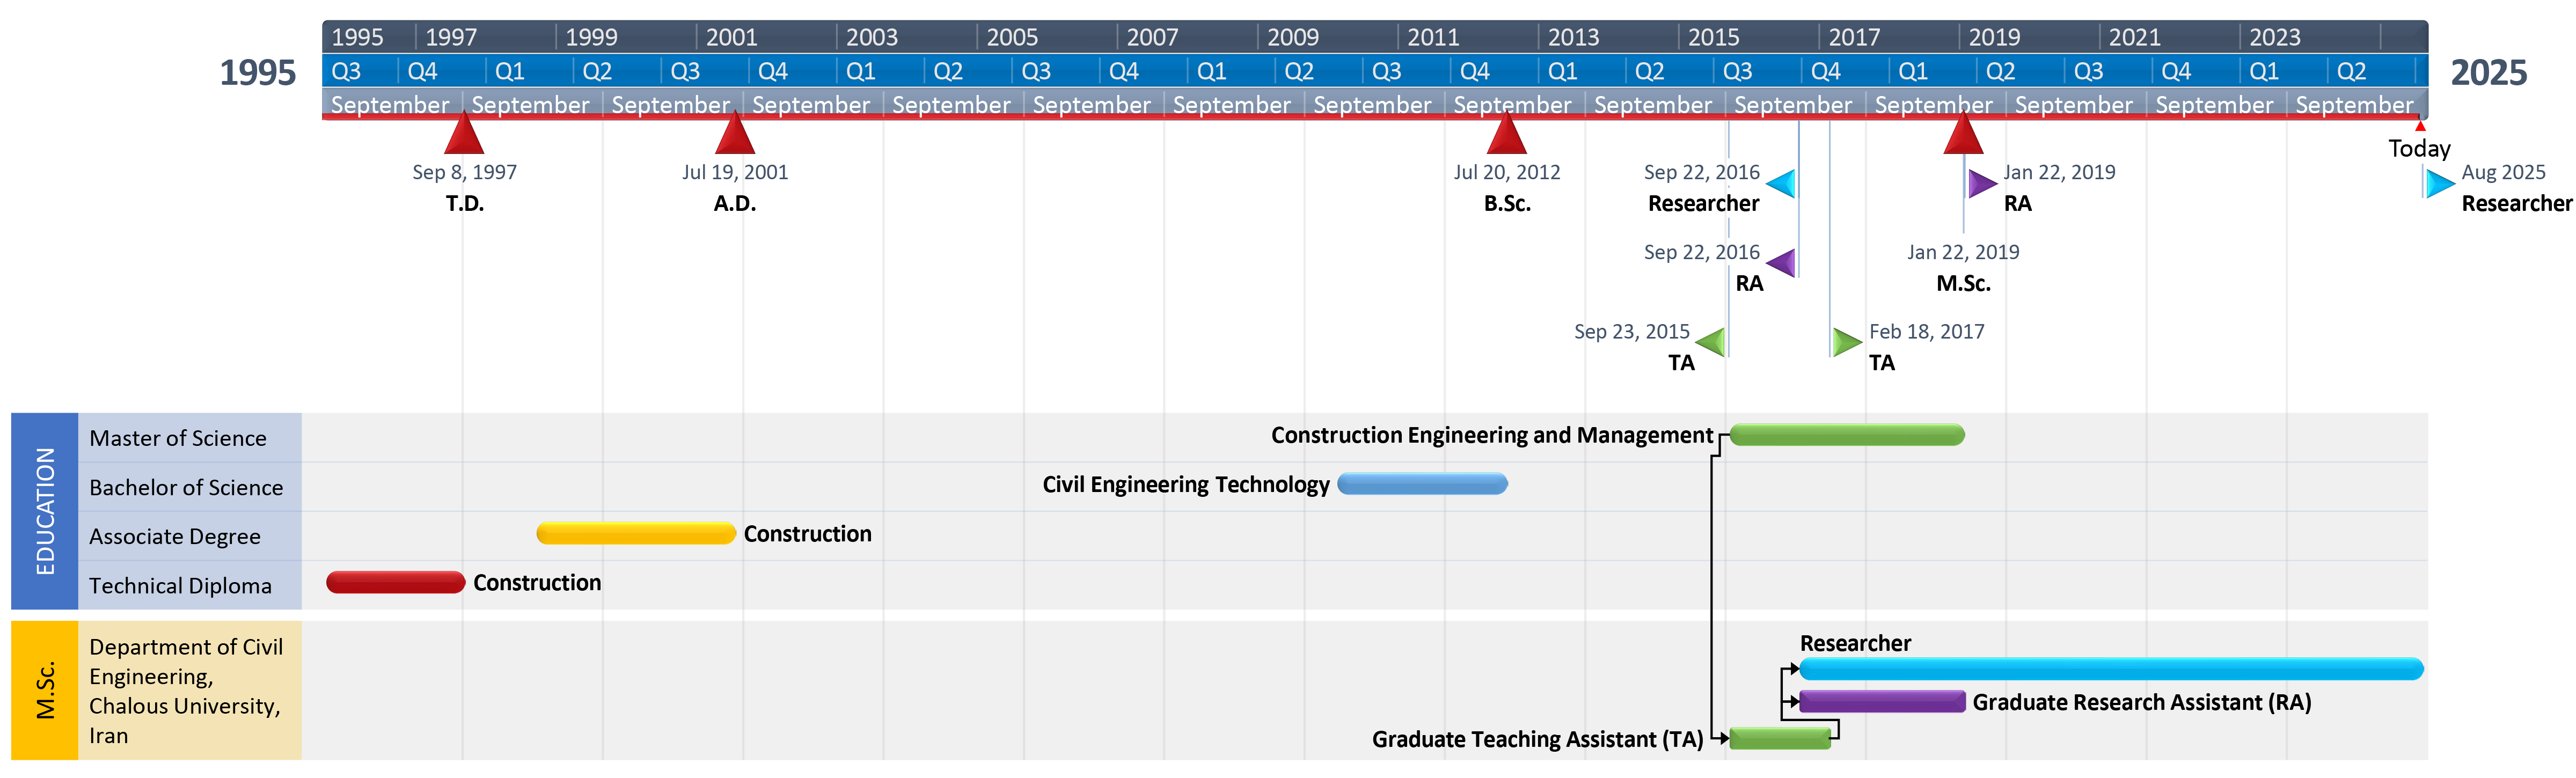Select the green Construction Engineering and Management bar
This screenshot has width=2576, height=778.
(1846, 435)
